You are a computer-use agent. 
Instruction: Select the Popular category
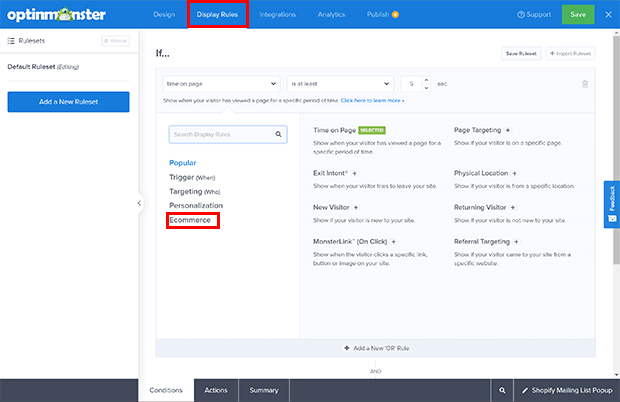(183, 163)
